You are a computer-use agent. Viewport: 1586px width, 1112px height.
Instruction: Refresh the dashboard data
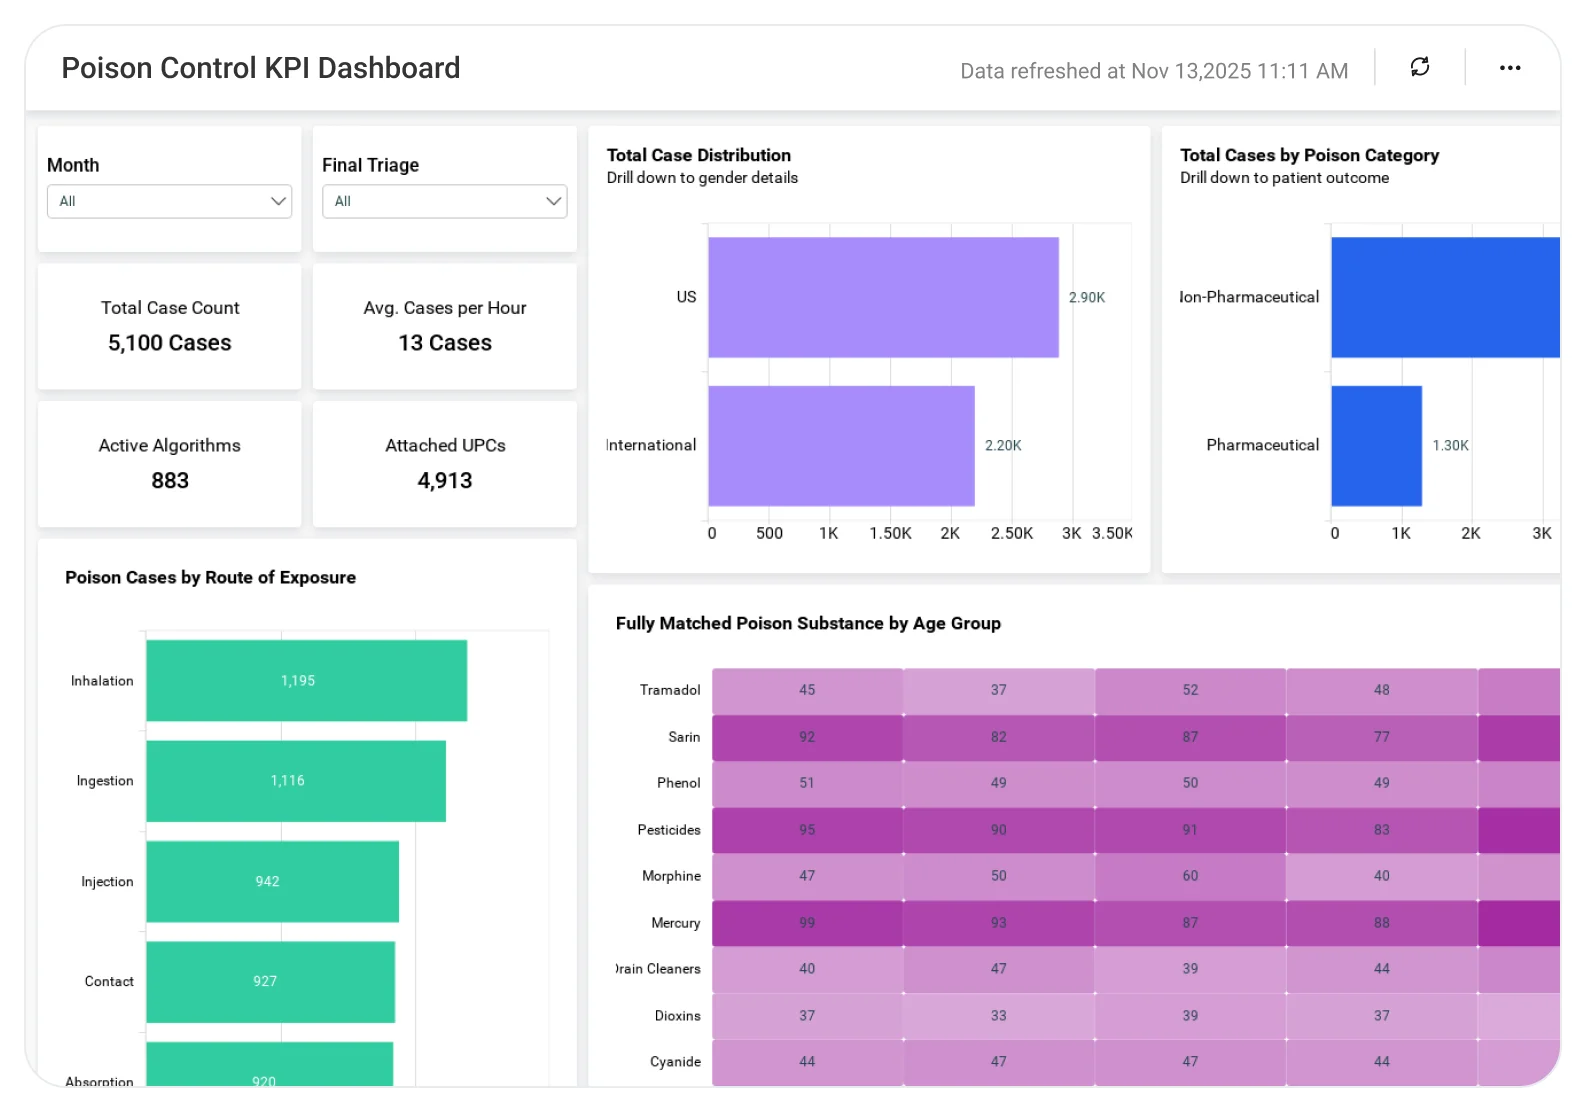point(1419,67)
